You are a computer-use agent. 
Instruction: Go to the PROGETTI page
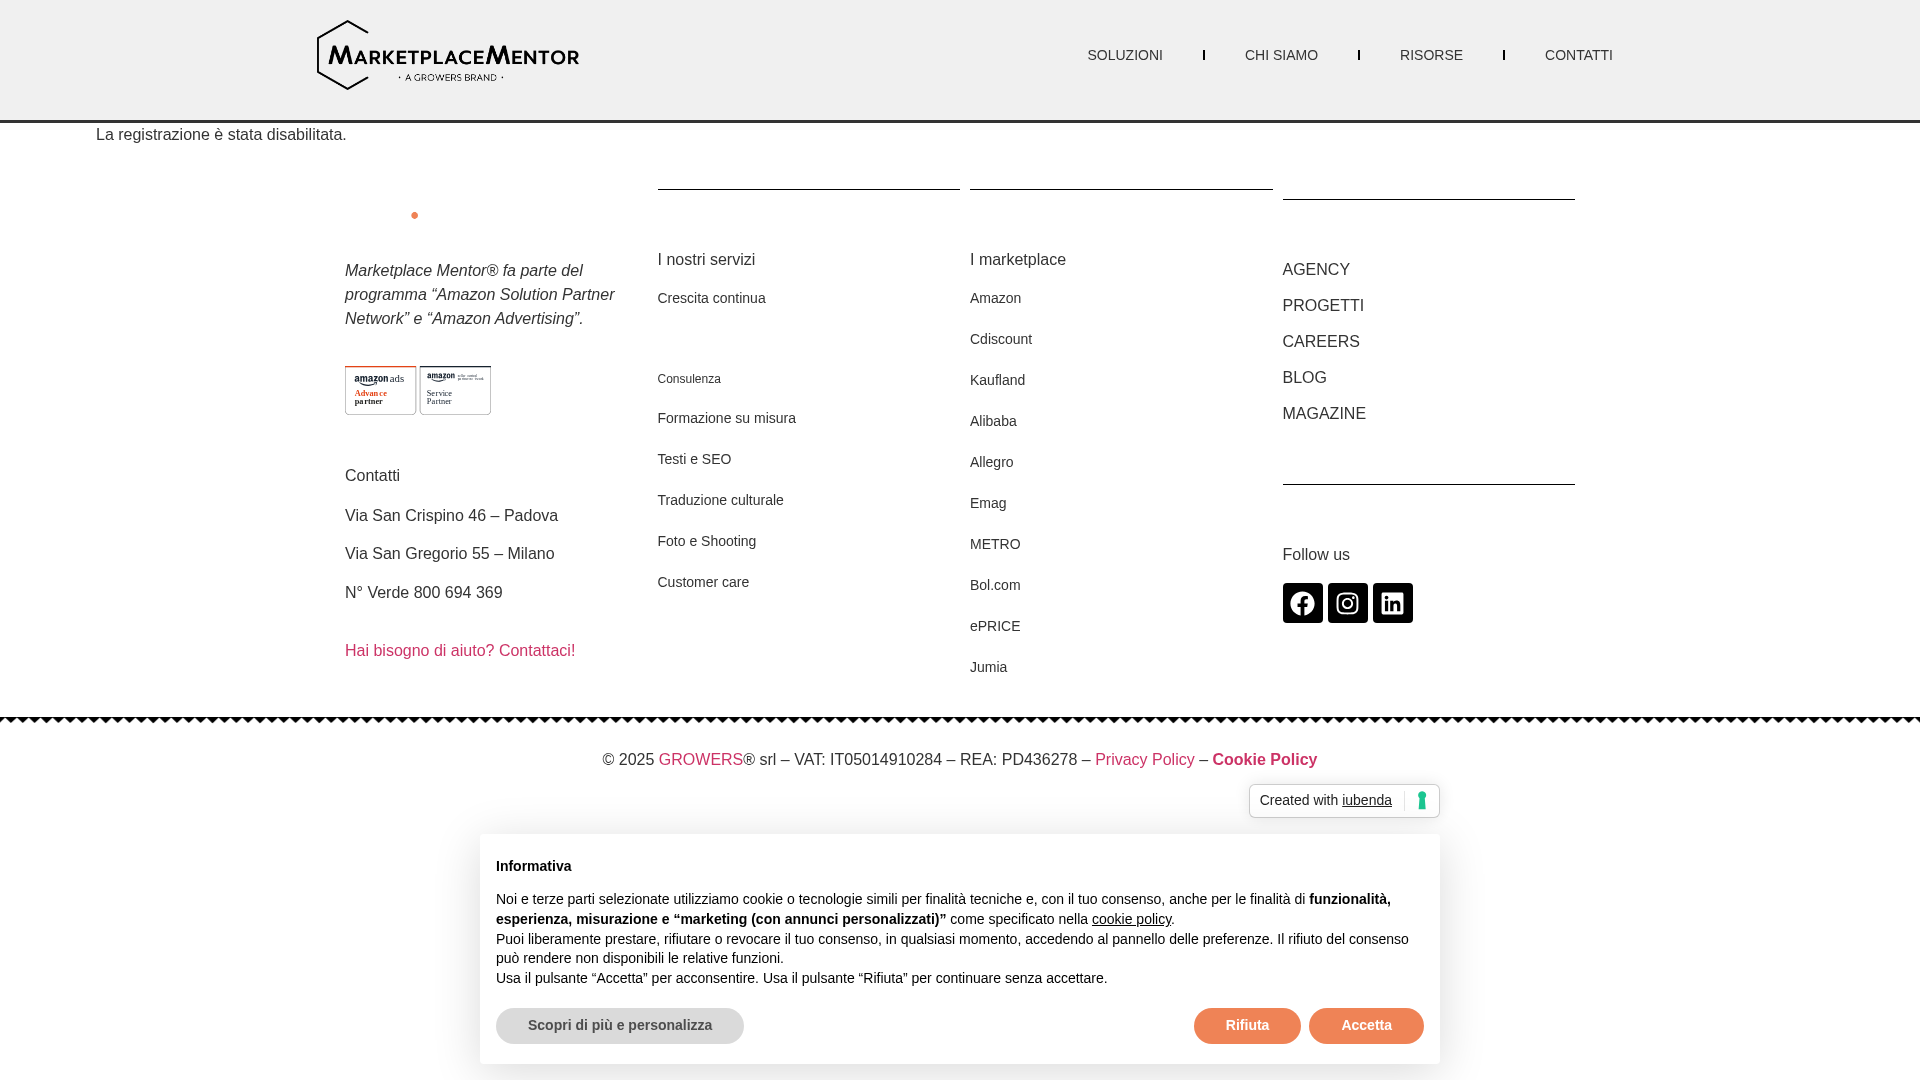pos(1323,306)
